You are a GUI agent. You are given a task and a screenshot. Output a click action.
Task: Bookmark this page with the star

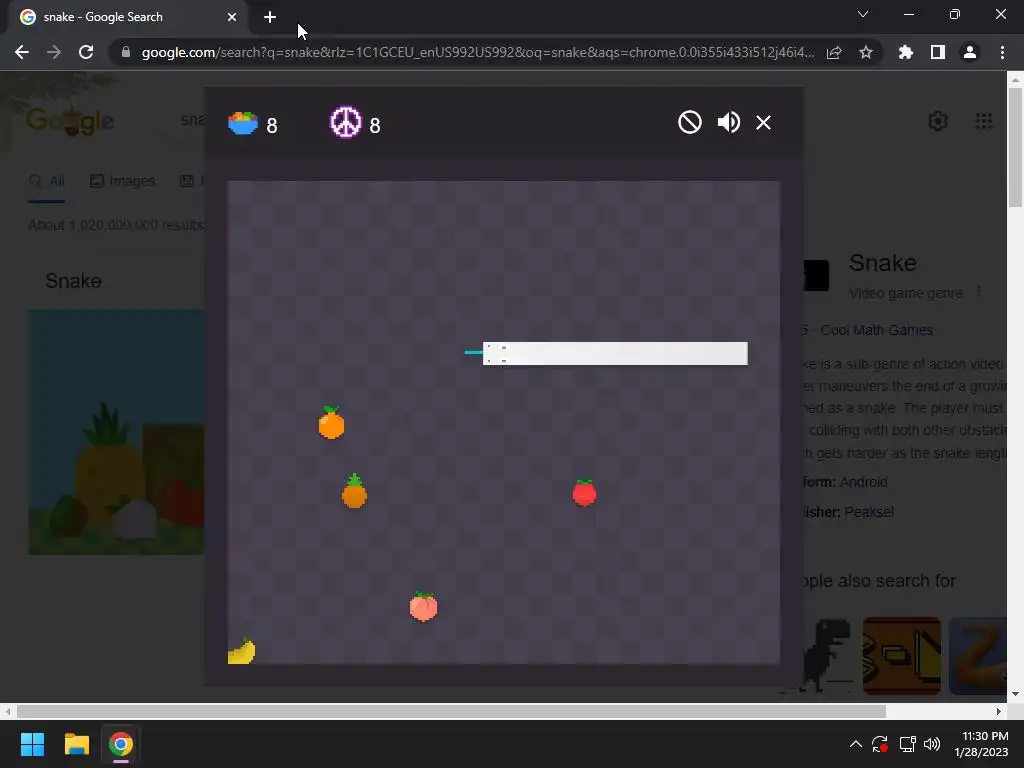866,52
